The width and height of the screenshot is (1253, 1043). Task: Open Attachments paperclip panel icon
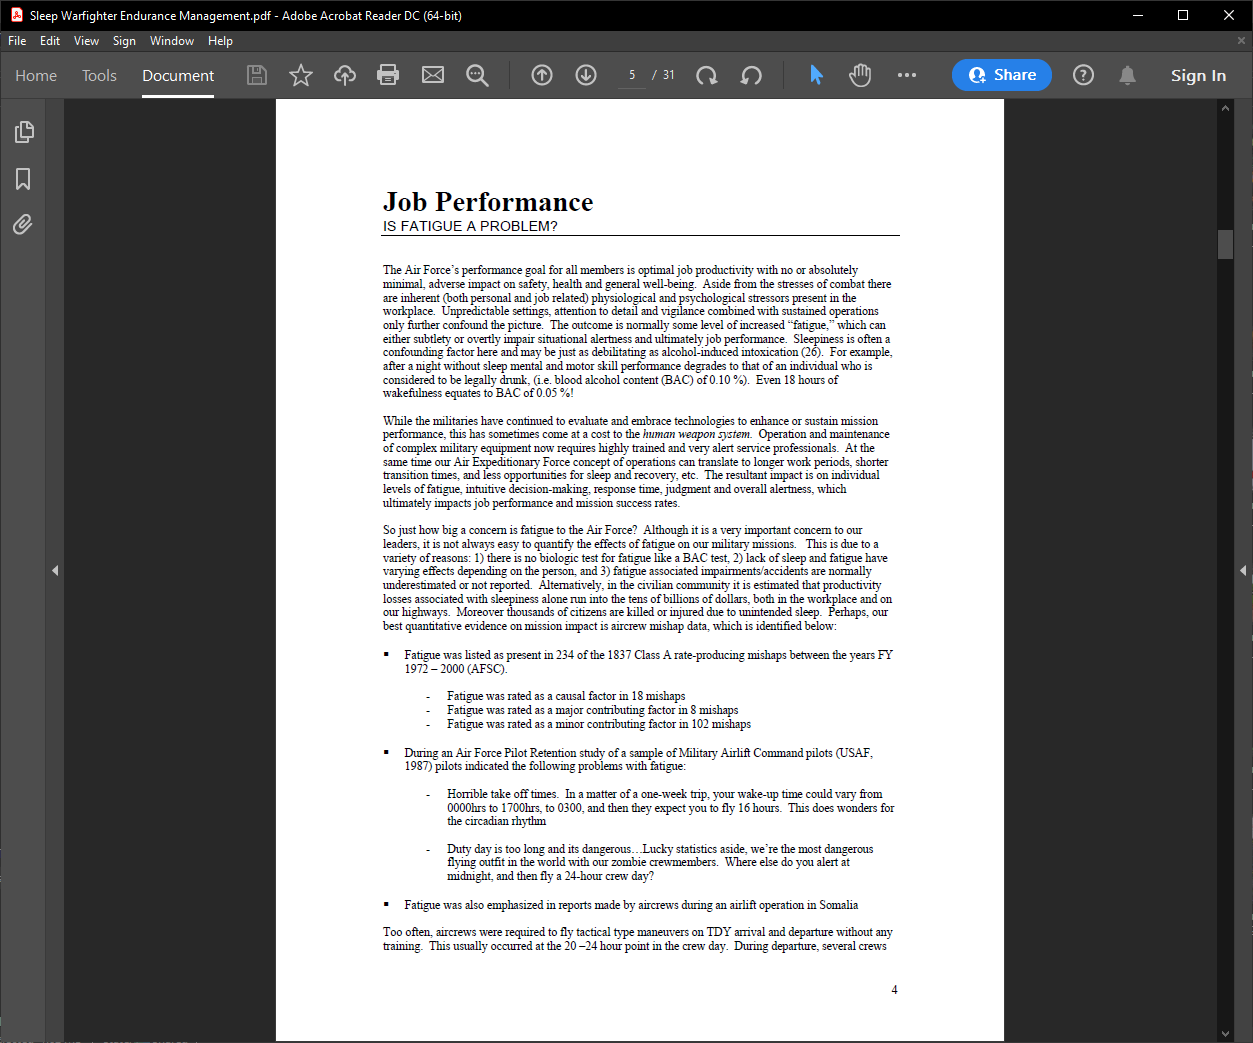(23, 224)
